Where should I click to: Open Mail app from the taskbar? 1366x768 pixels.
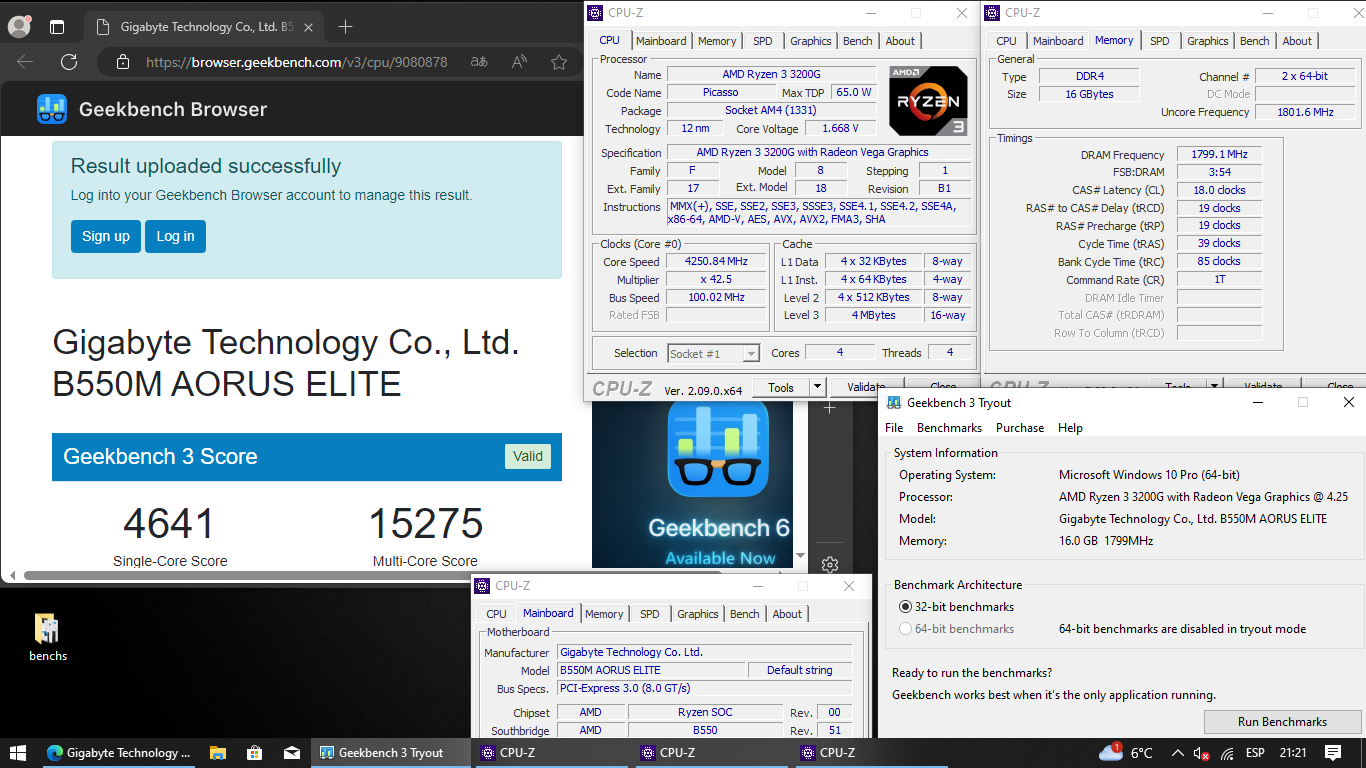click(x=291, y=753)
